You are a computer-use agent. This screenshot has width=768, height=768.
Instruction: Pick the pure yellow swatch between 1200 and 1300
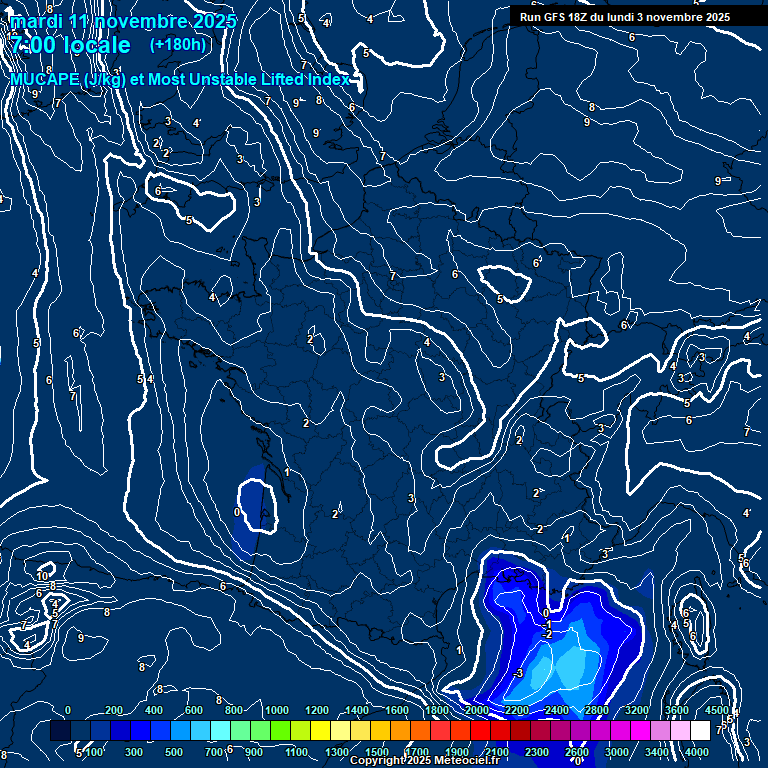point(321,730)
